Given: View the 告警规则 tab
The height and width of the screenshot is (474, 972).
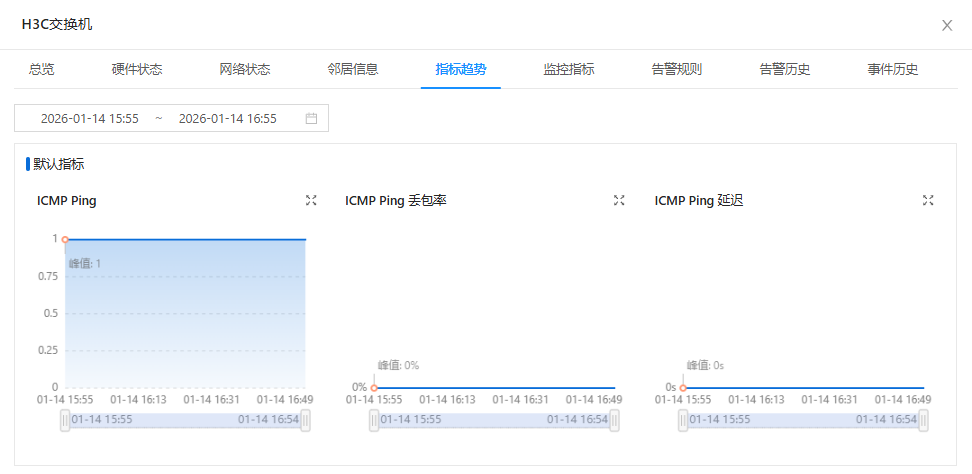Looking at the screenshot, I should [677, 69].
